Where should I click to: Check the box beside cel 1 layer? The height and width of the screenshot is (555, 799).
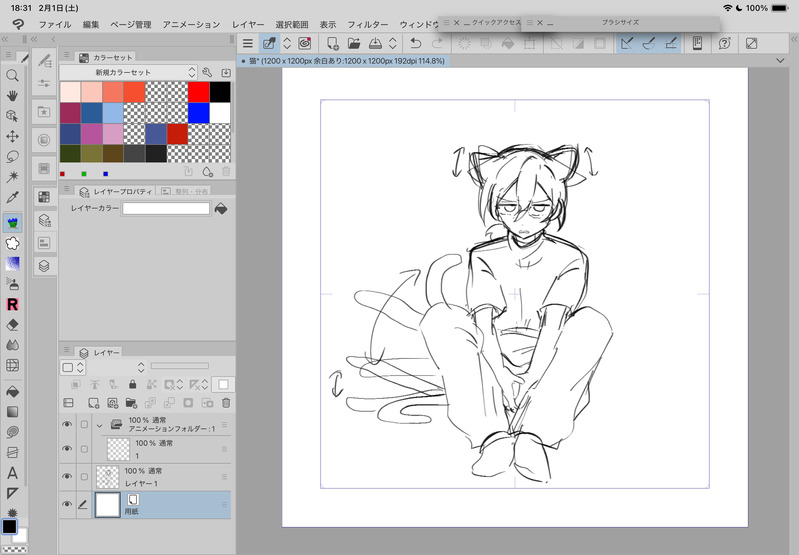[84, 448]
